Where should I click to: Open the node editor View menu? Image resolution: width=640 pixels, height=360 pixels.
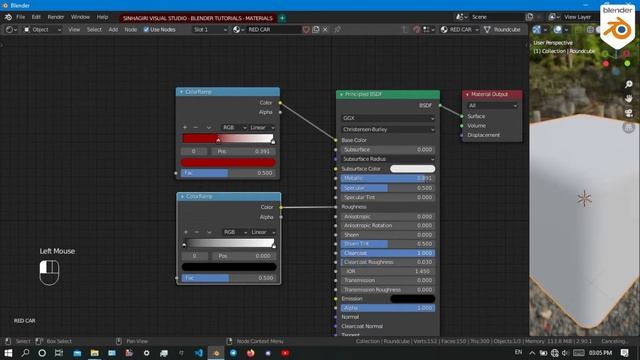pyautogui.click(x=74, y=29)
